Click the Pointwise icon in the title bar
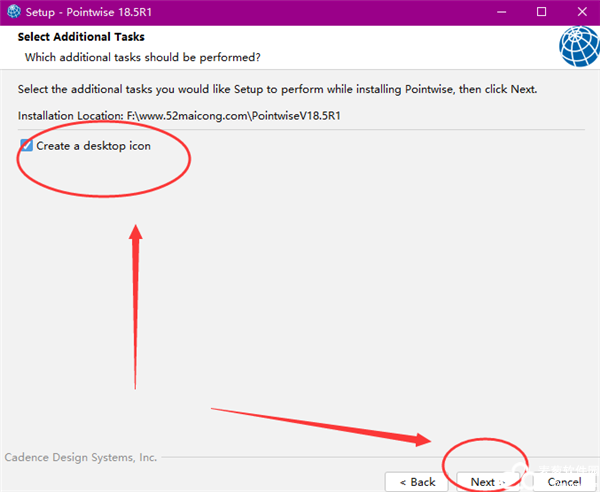Image resolution: width=600 pixels, height=492 pixels. (x=14, y=12)
